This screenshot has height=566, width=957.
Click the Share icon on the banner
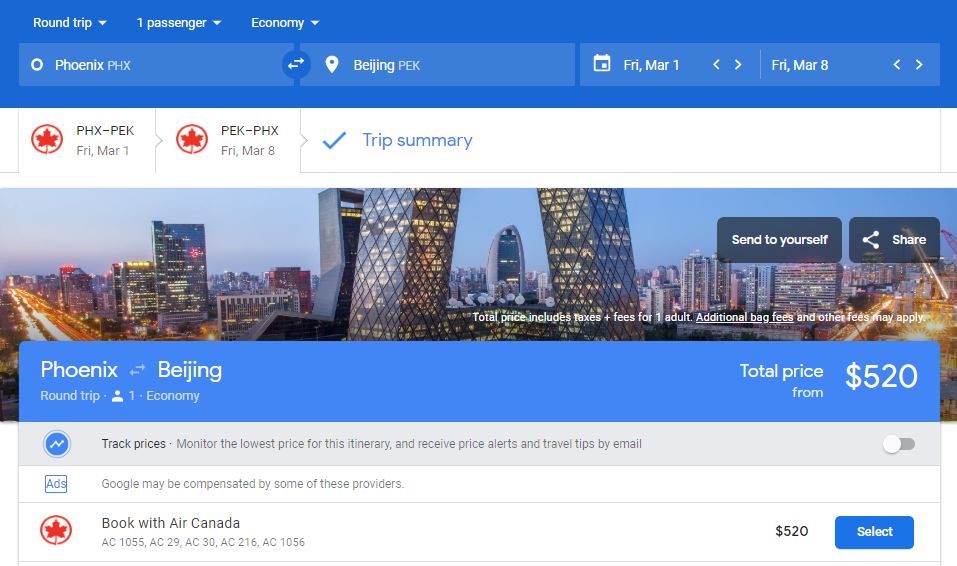871,240
